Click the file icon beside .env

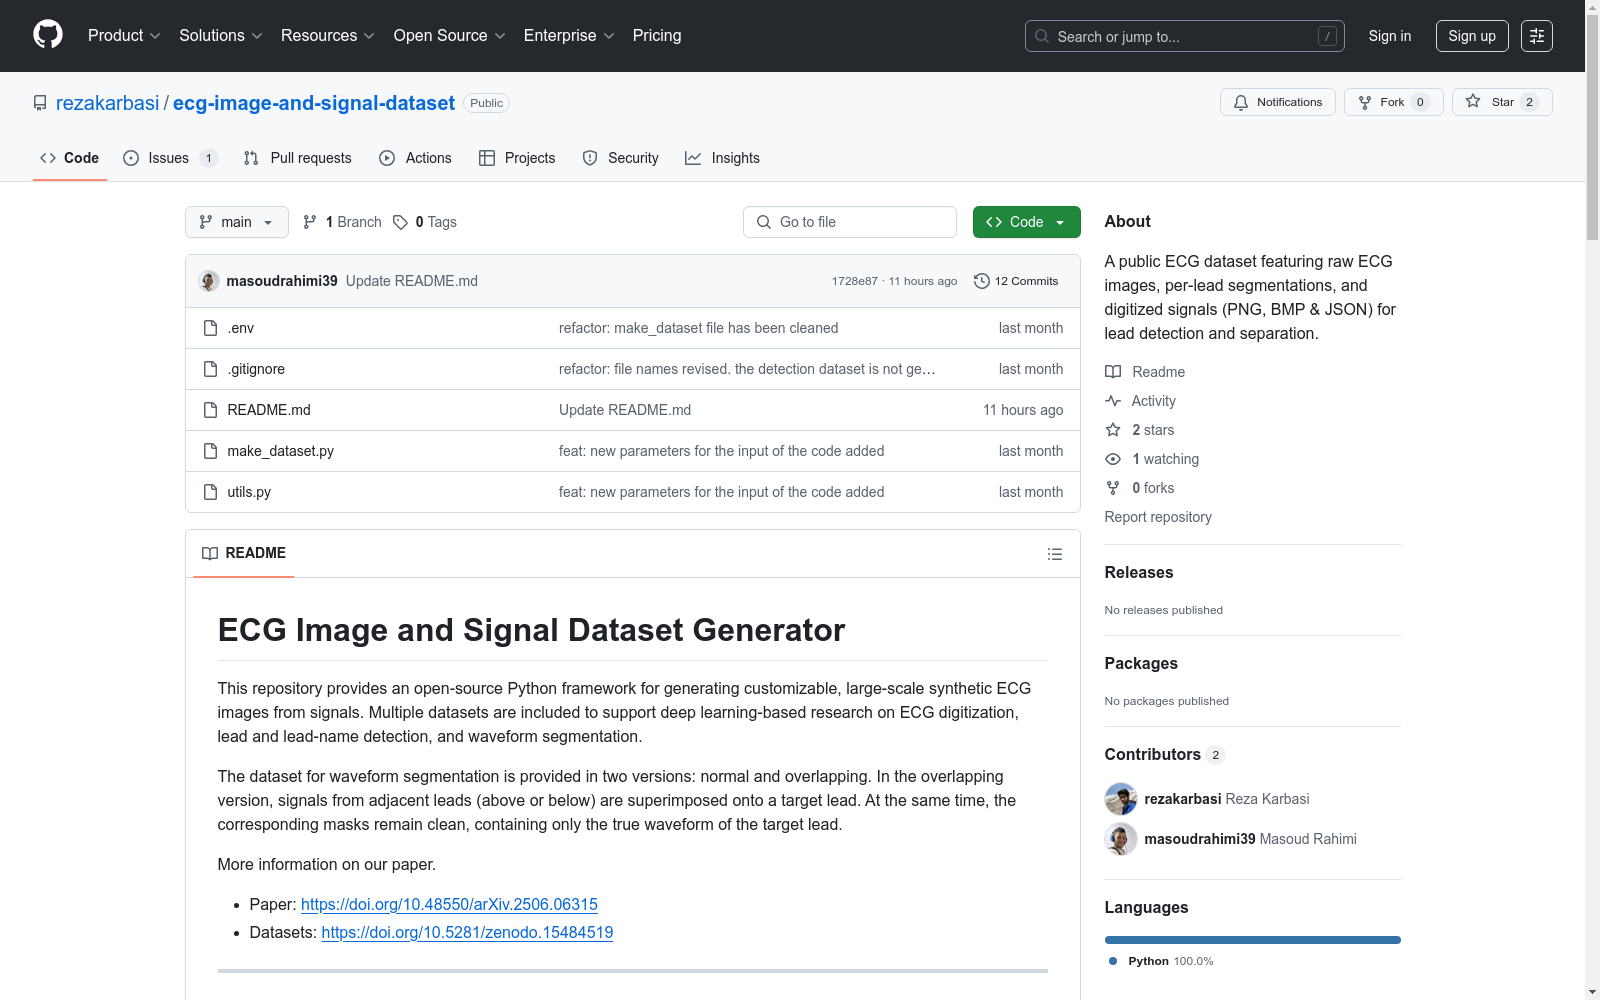coord(210,328)
